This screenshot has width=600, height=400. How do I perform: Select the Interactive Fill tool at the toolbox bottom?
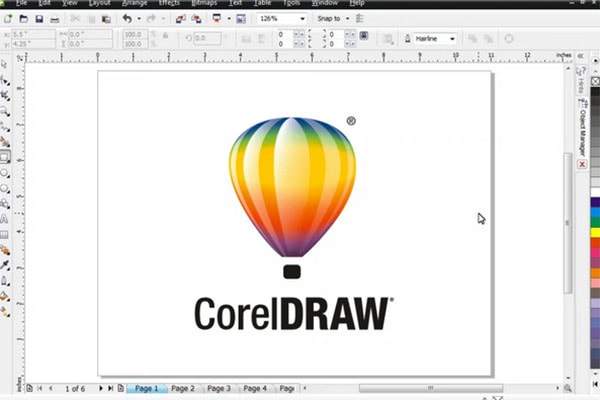pos(5,312)
